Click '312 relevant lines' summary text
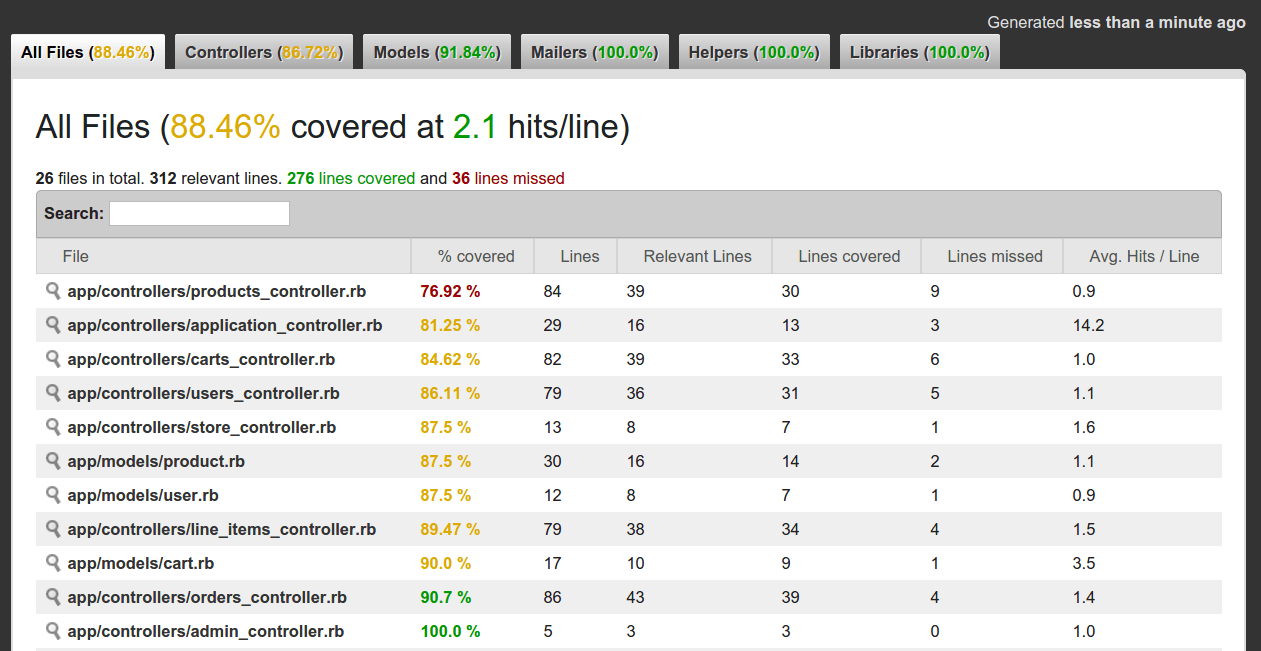This screenshot has width=1261, height=651. click(x=215, y=178)
